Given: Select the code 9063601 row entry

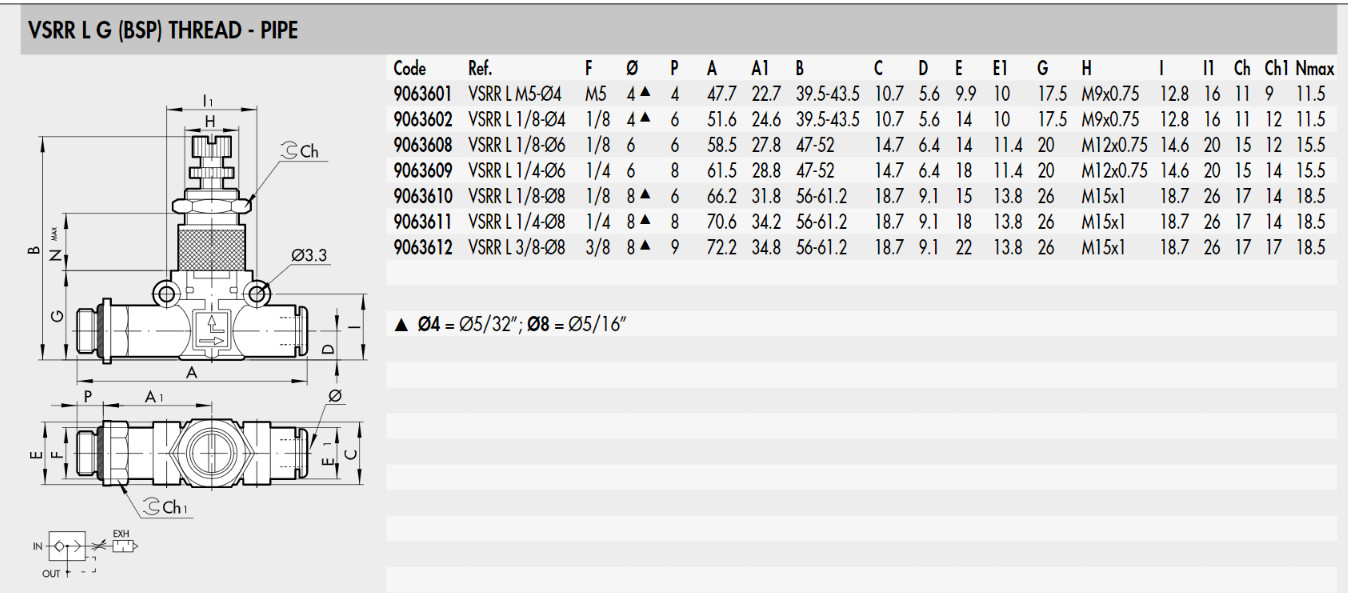Looking at the screenshot, I should [x=423, y=94].
